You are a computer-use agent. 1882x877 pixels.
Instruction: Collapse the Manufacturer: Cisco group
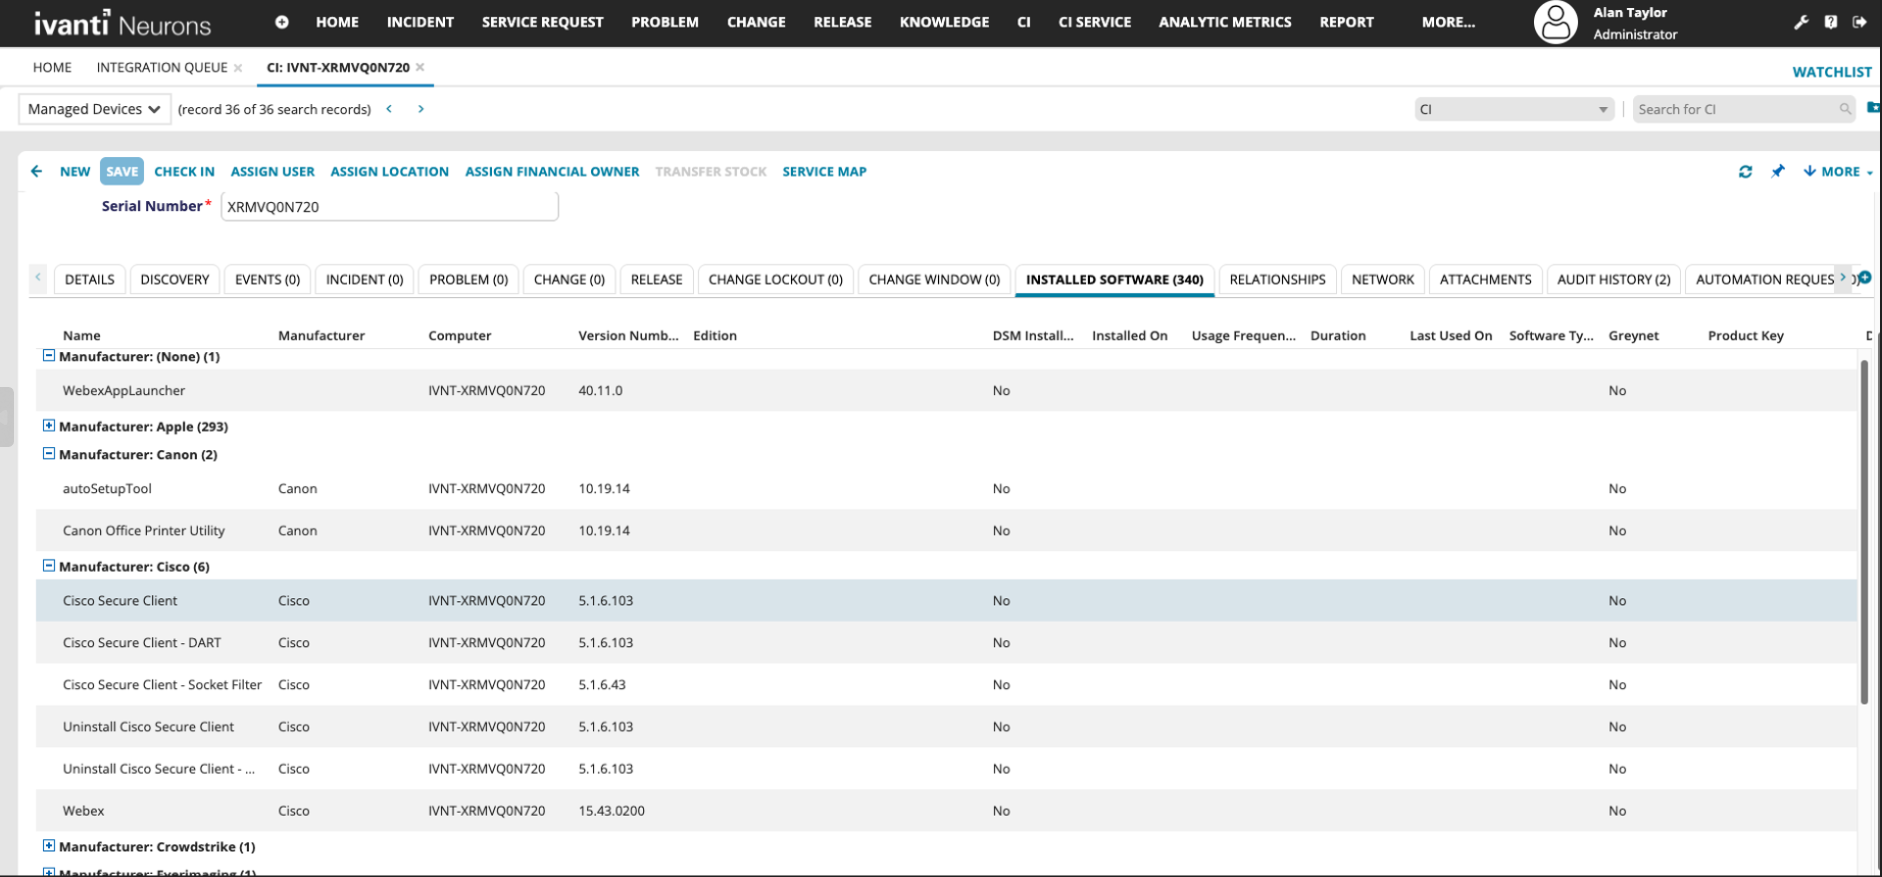click(48, 566)
